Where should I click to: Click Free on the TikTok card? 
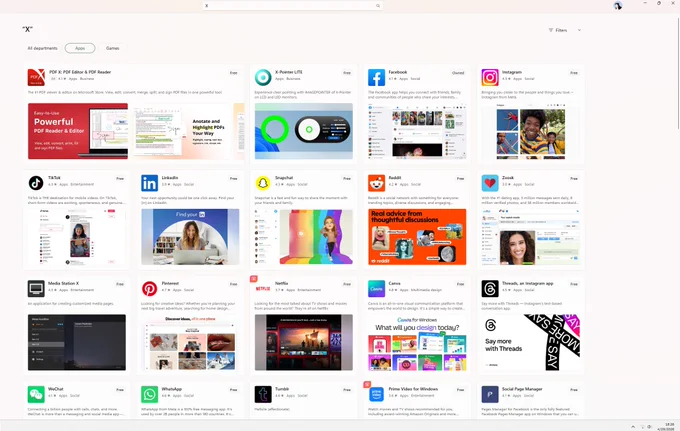point(120,179)
